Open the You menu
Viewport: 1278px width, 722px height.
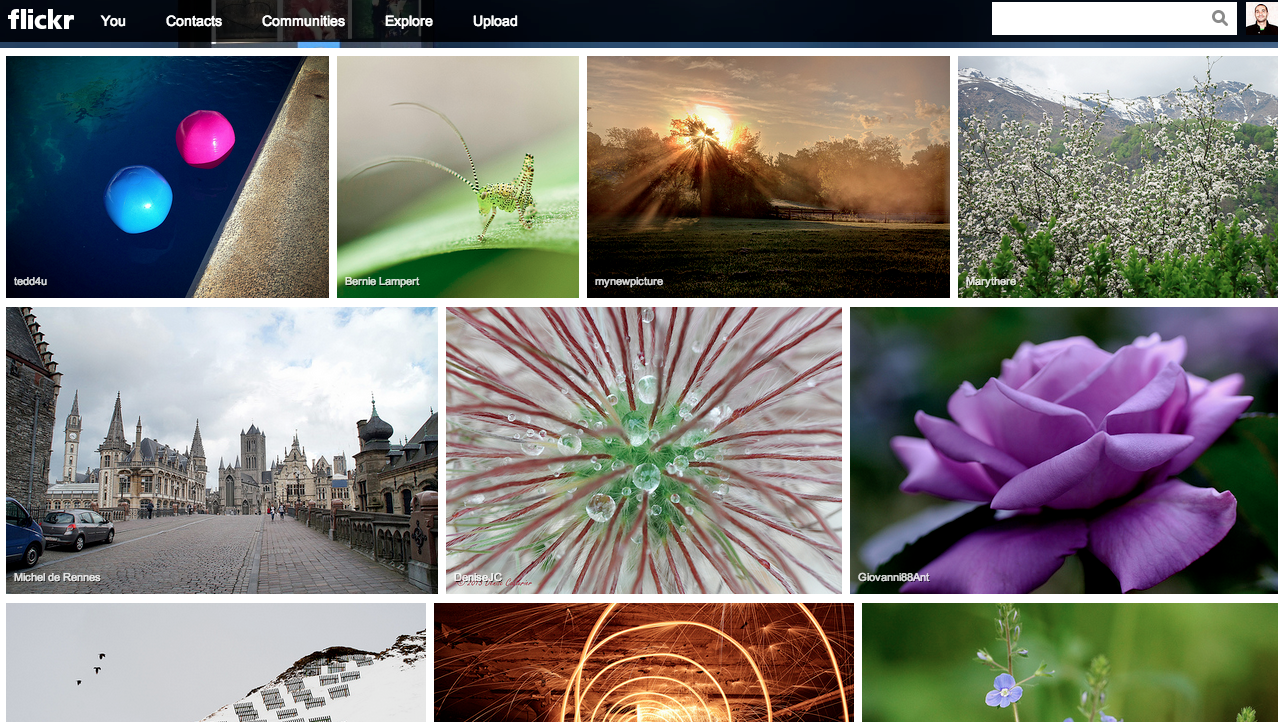(113, 21)
